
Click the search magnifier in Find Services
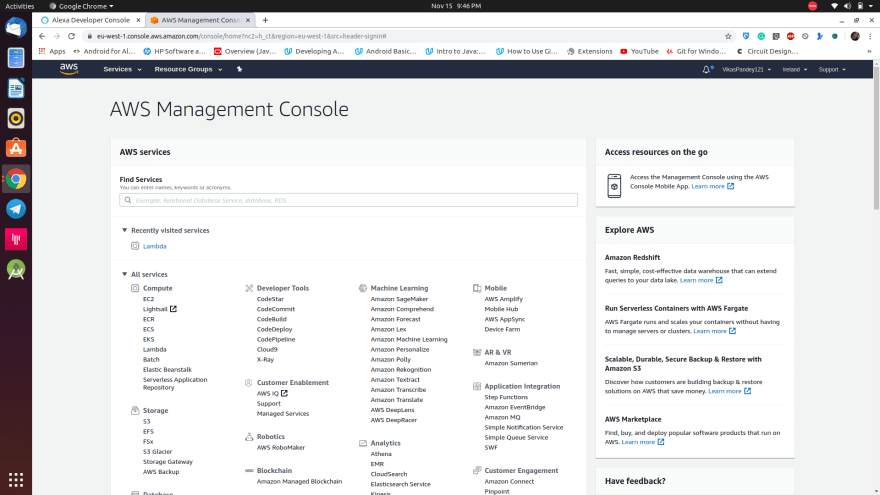[x=128, y=200]
